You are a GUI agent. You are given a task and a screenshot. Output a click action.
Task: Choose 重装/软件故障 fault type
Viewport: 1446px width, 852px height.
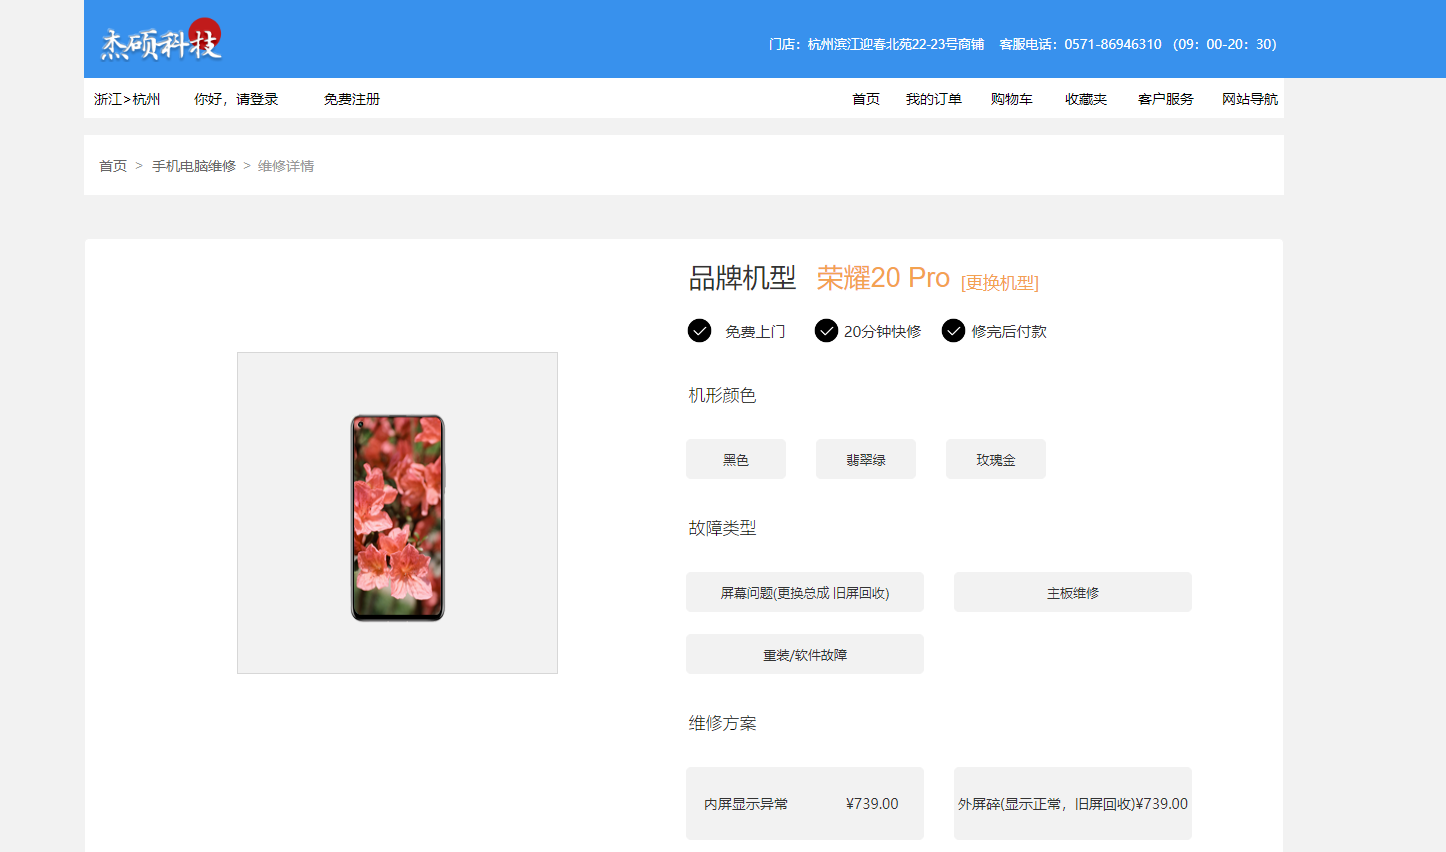point(805,654)
